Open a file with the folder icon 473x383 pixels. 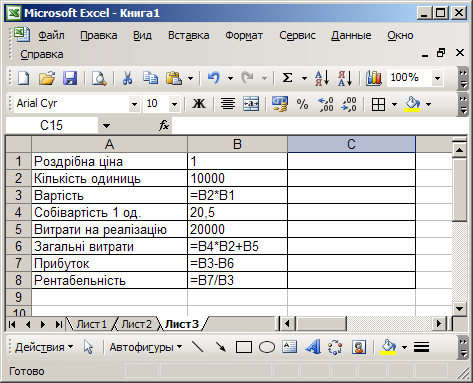click(47, 78)
